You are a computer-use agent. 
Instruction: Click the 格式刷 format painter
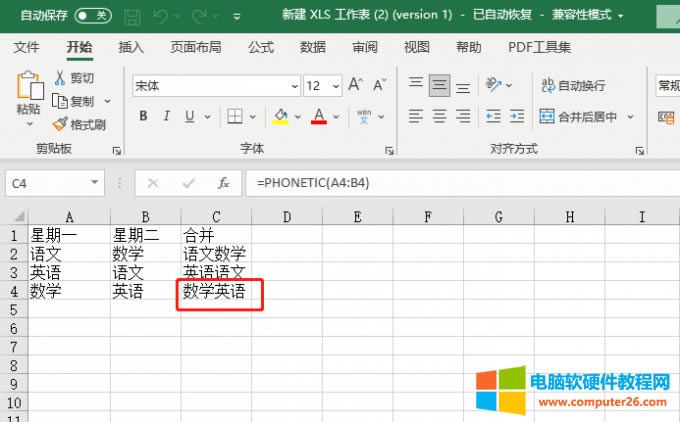79,124
